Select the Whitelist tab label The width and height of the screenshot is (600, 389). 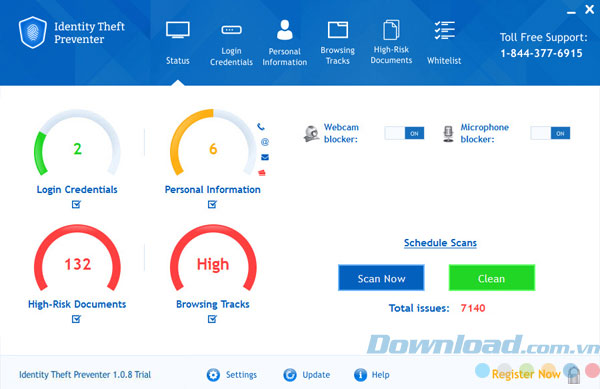click(444, 60)
